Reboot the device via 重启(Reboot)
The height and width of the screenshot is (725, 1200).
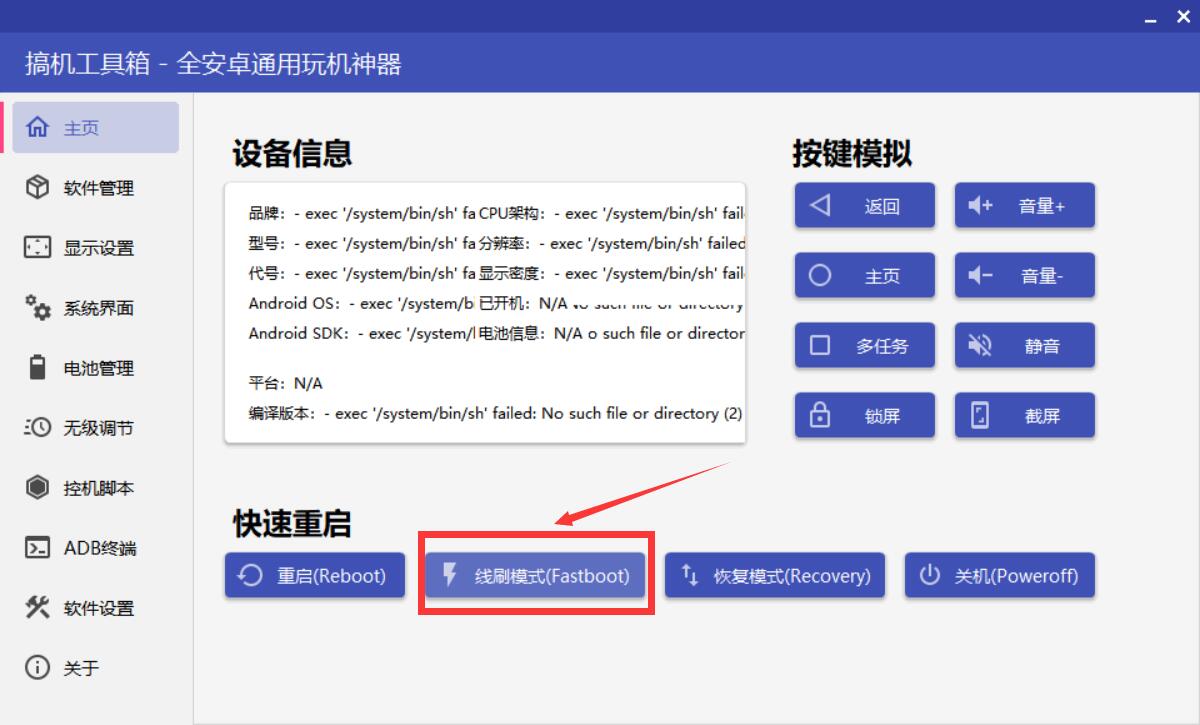point(314,575)
